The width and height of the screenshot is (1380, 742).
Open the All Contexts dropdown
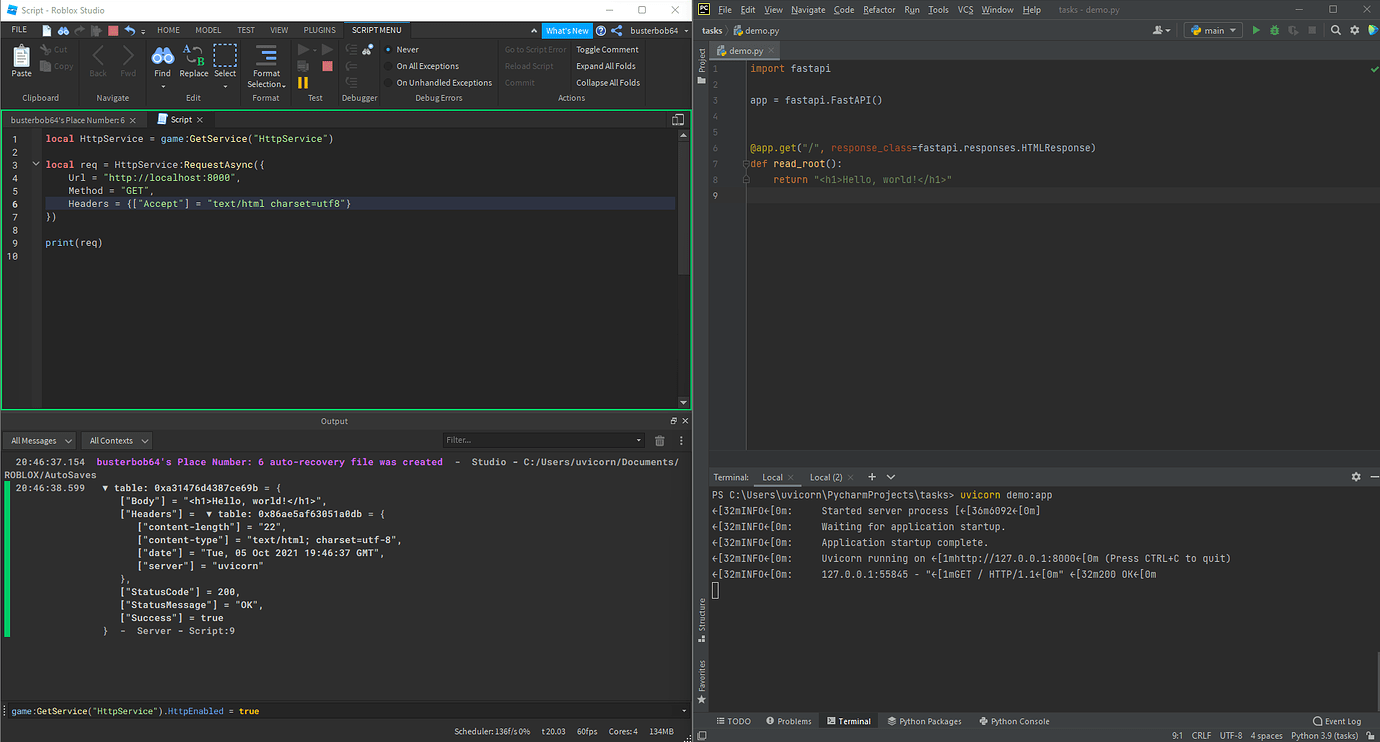[x=116, y=440]
